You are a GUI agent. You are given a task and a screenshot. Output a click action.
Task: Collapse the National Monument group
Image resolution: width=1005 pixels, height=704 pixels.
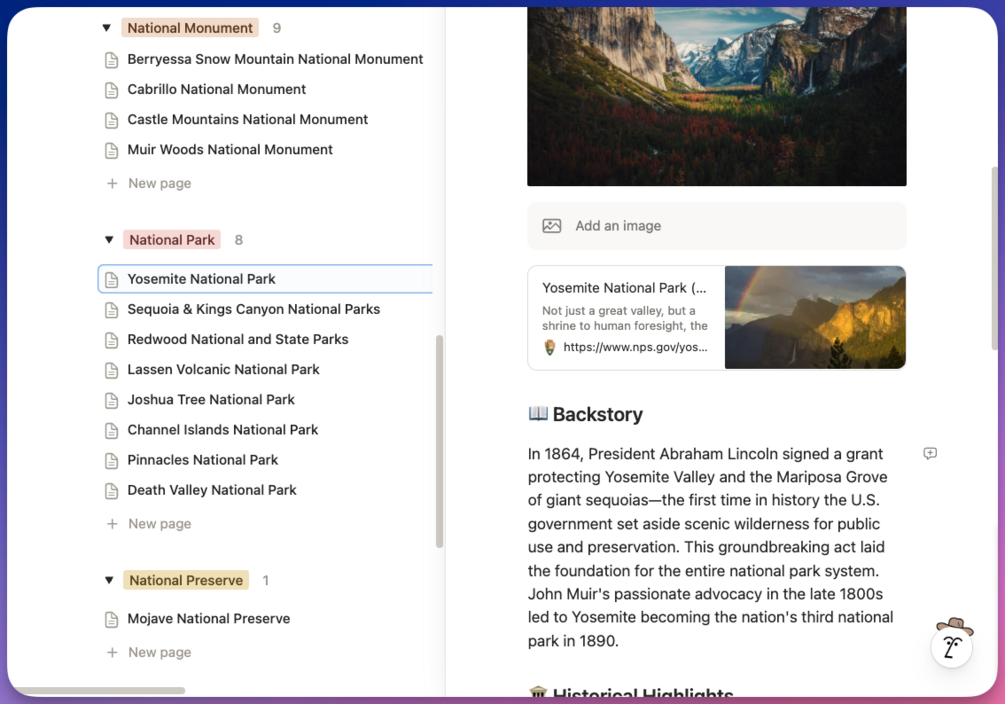coord(106,28)
